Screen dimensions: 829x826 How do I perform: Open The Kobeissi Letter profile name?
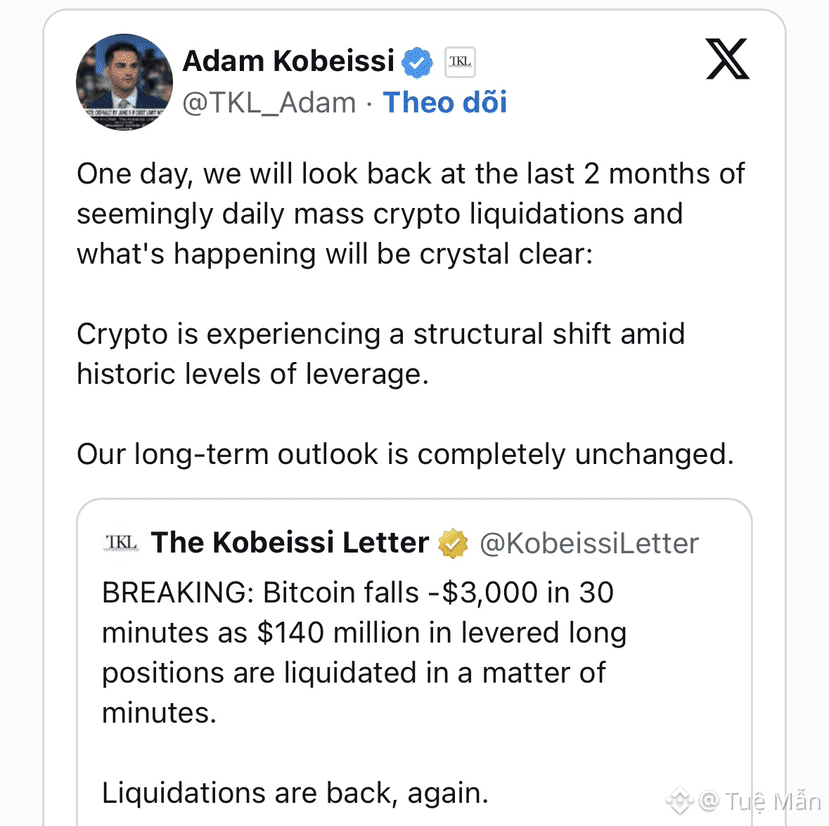point(290,543)
